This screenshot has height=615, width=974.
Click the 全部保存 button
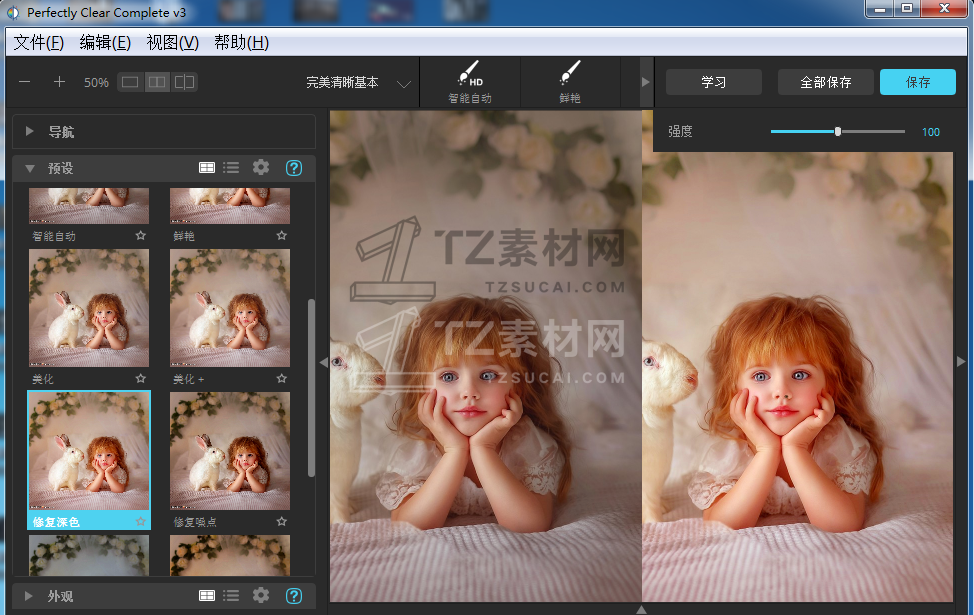tap(826, 82)
